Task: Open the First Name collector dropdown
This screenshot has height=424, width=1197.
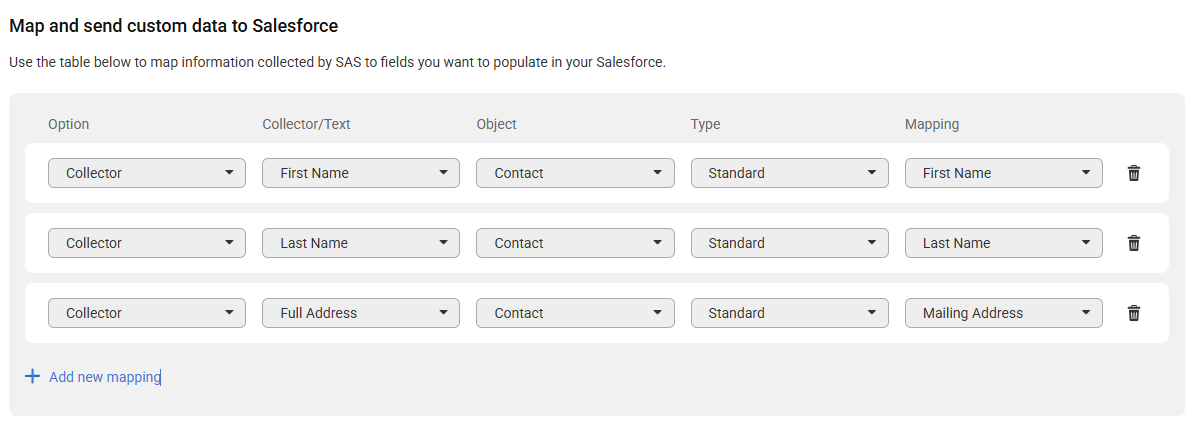Action: pyautogui.click(x=361, y=173)
